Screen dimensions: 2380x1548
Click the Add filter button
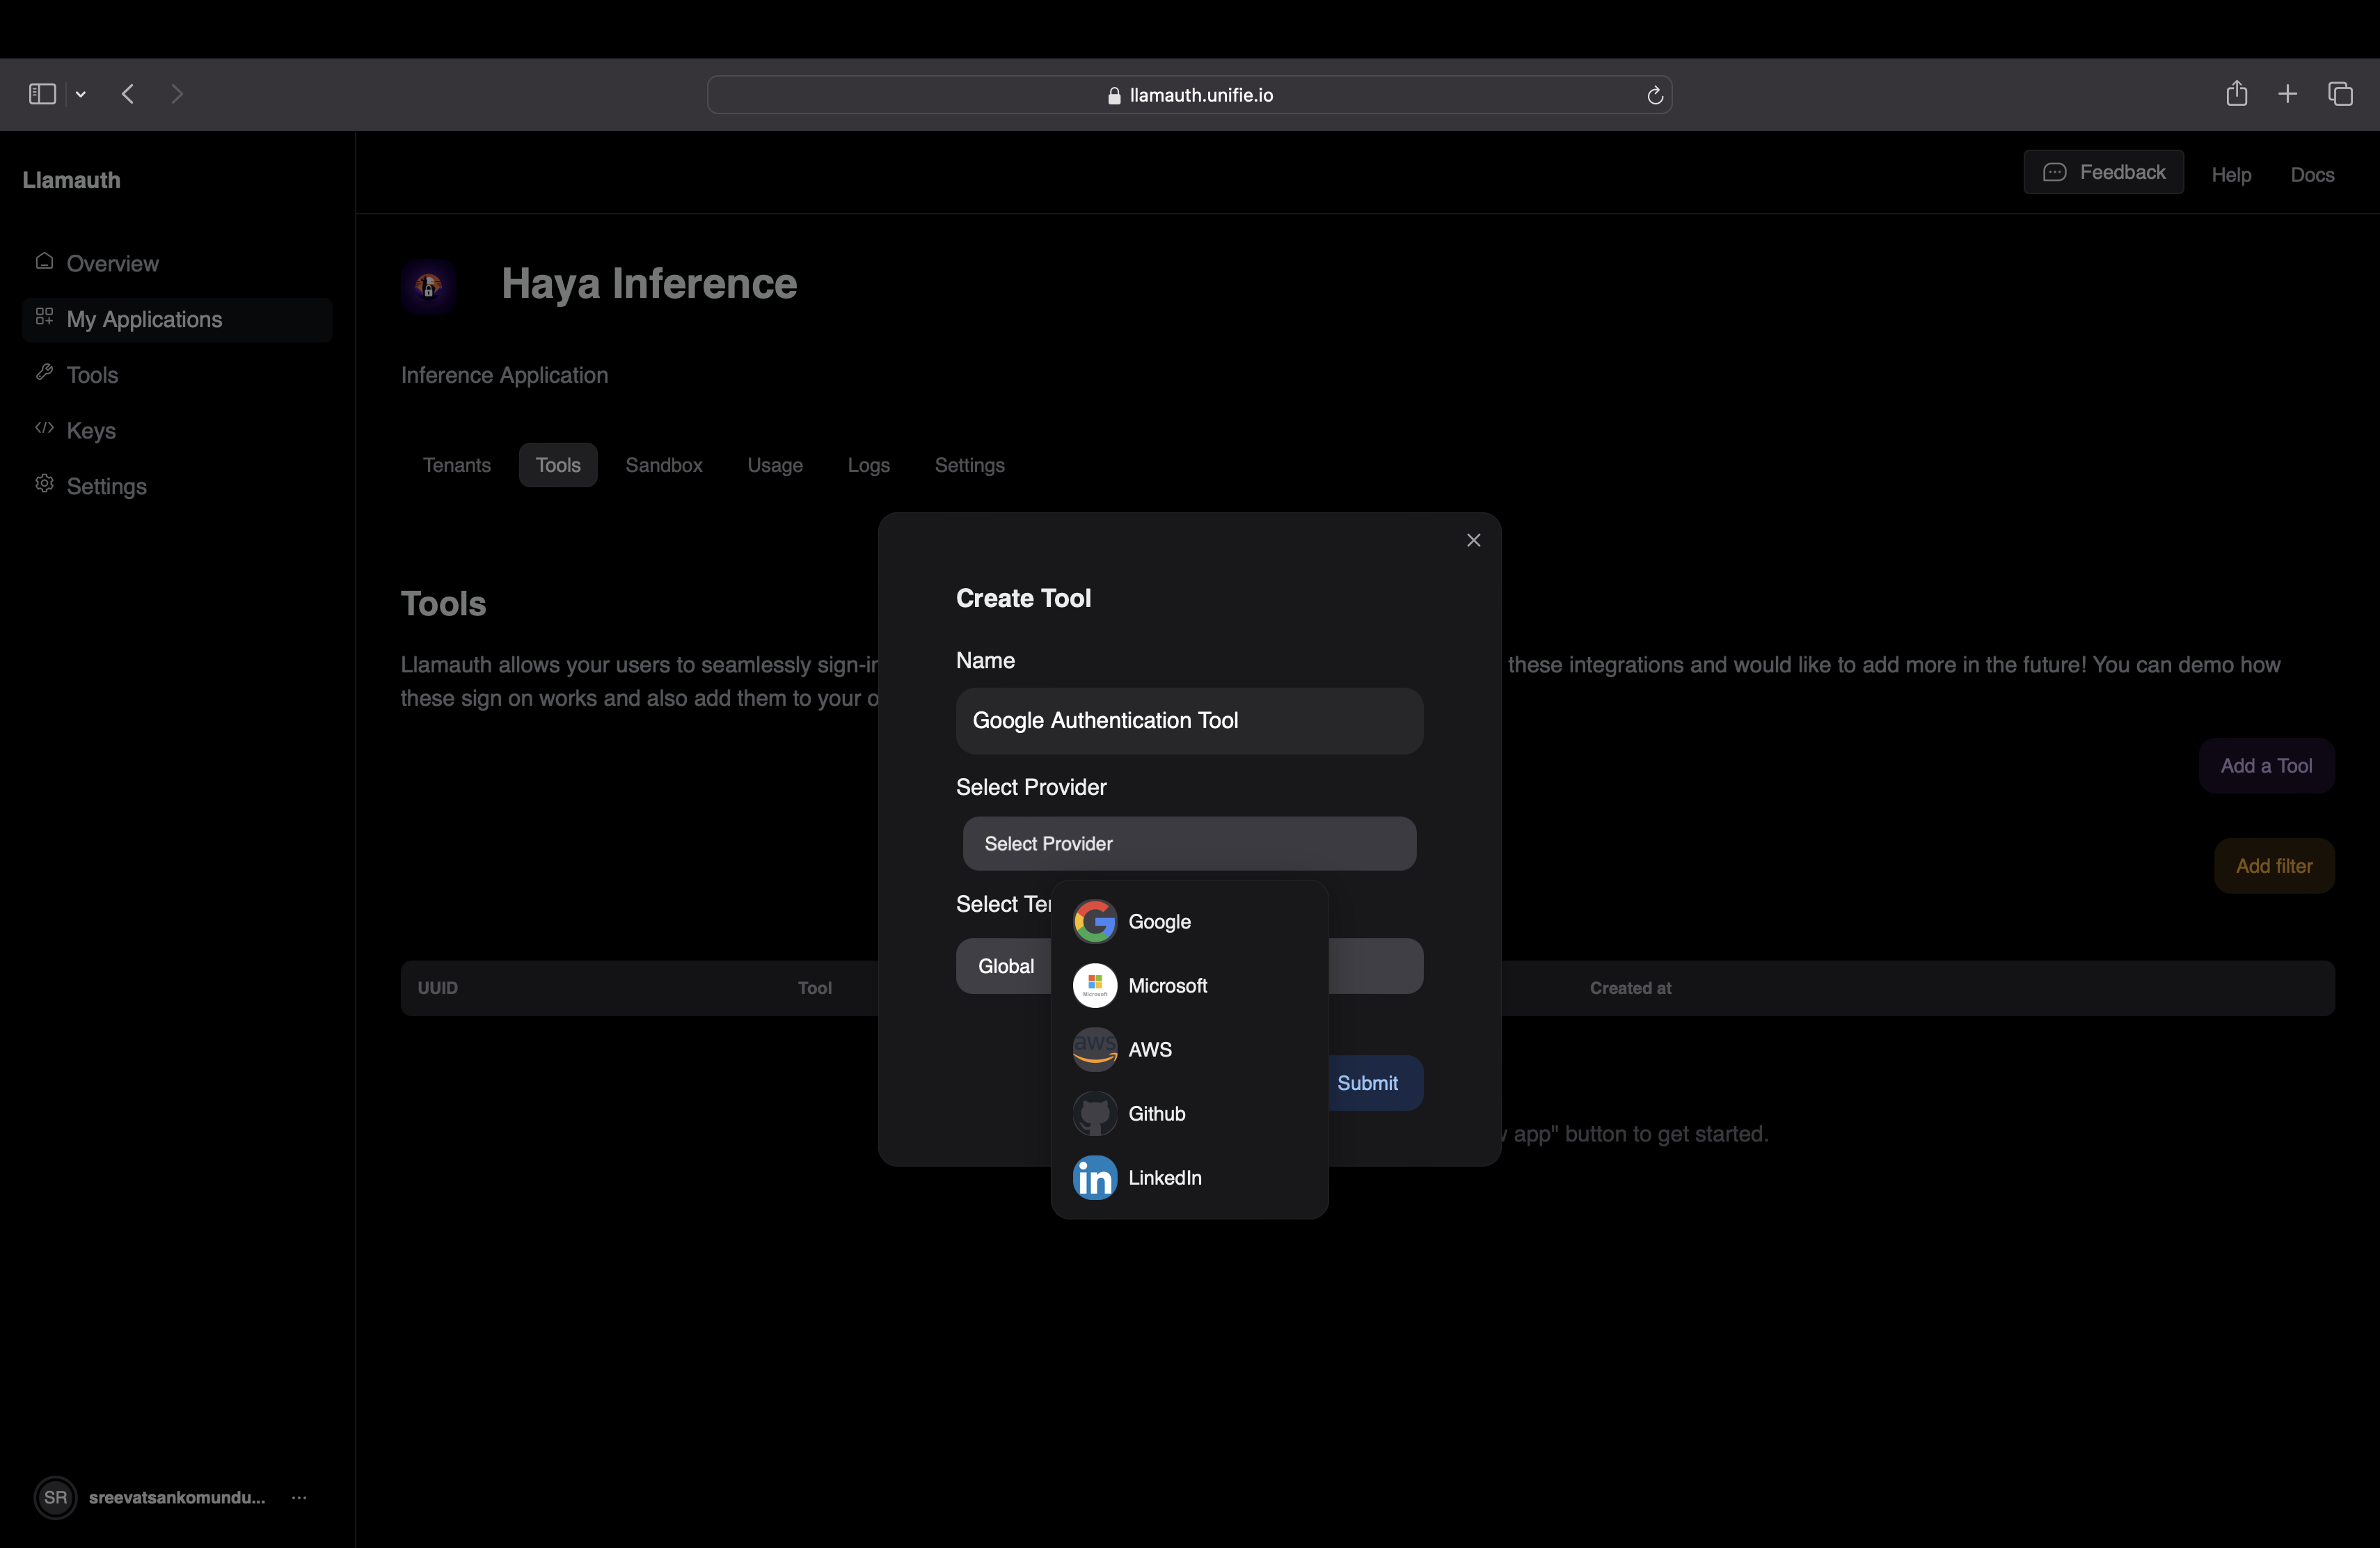pos(2274,866)
